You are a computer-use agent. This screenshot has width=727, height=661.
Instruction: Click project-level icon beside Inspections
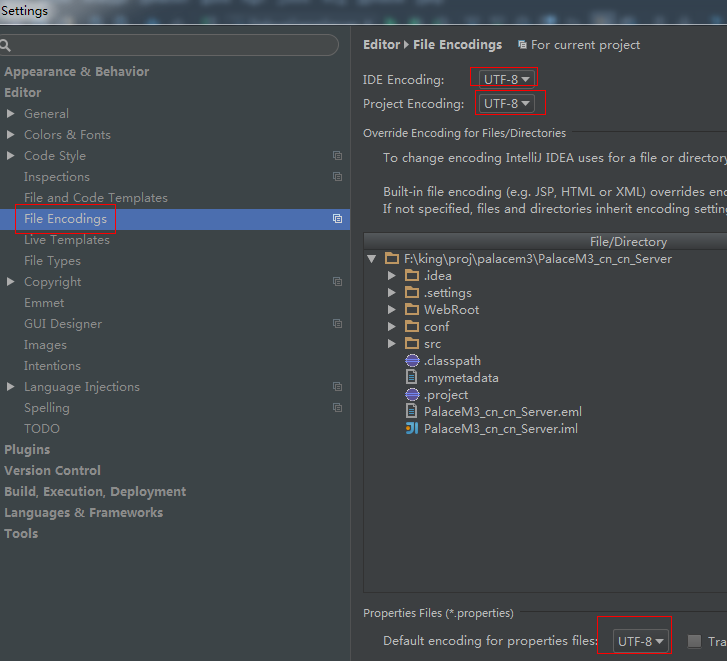tap(338, 177)
